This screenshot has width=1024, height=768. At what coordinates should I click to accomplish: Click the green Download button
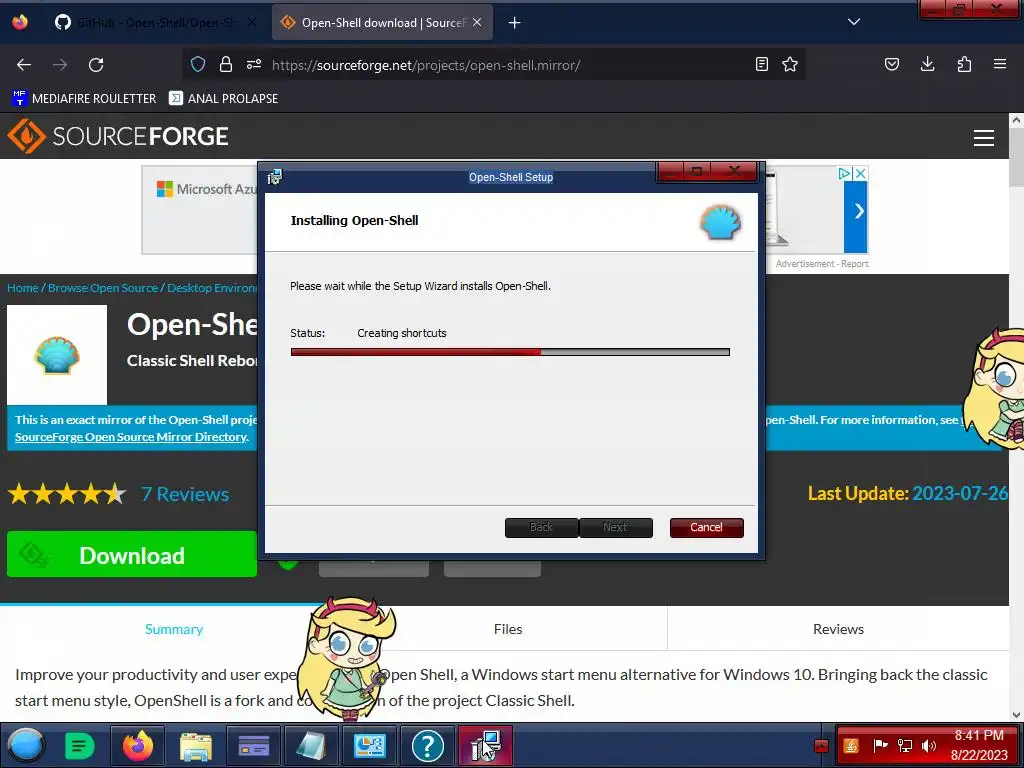[x=132, y=554]
